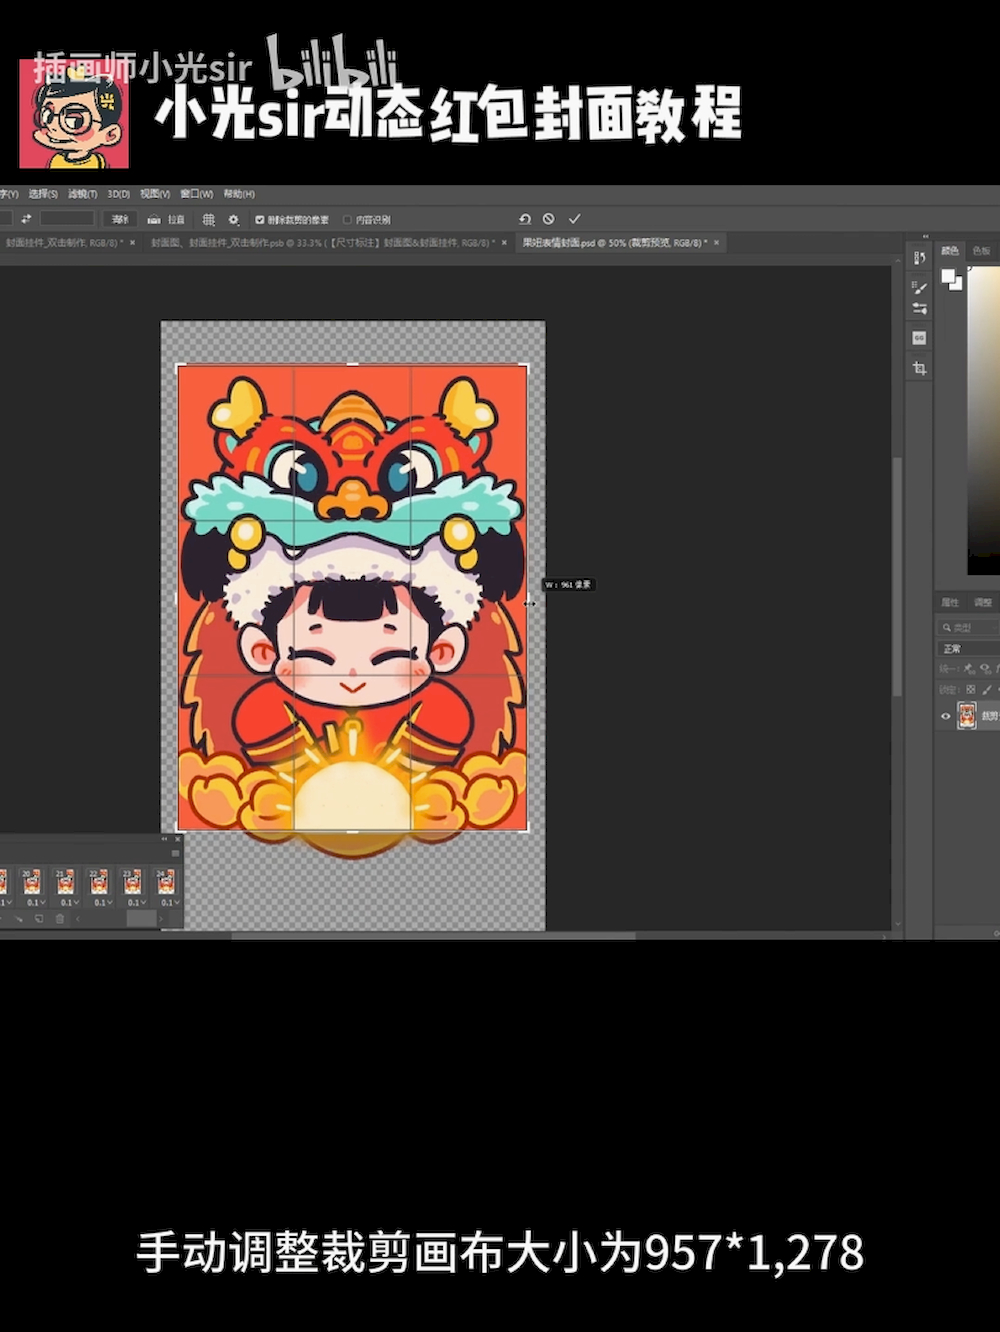Switch to the 色板 panel tab
Image resolution: width=1000 pixels, height=1332 pixels.
[x=981, y=251]
